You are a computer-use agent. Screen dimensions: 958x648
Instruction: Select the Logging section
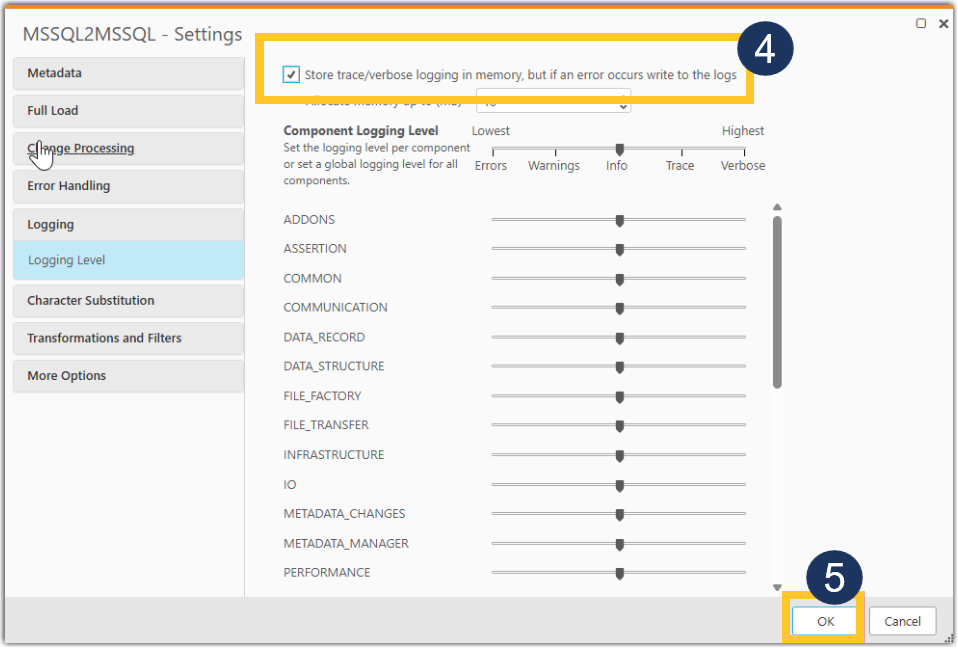[x=127, y=224]
